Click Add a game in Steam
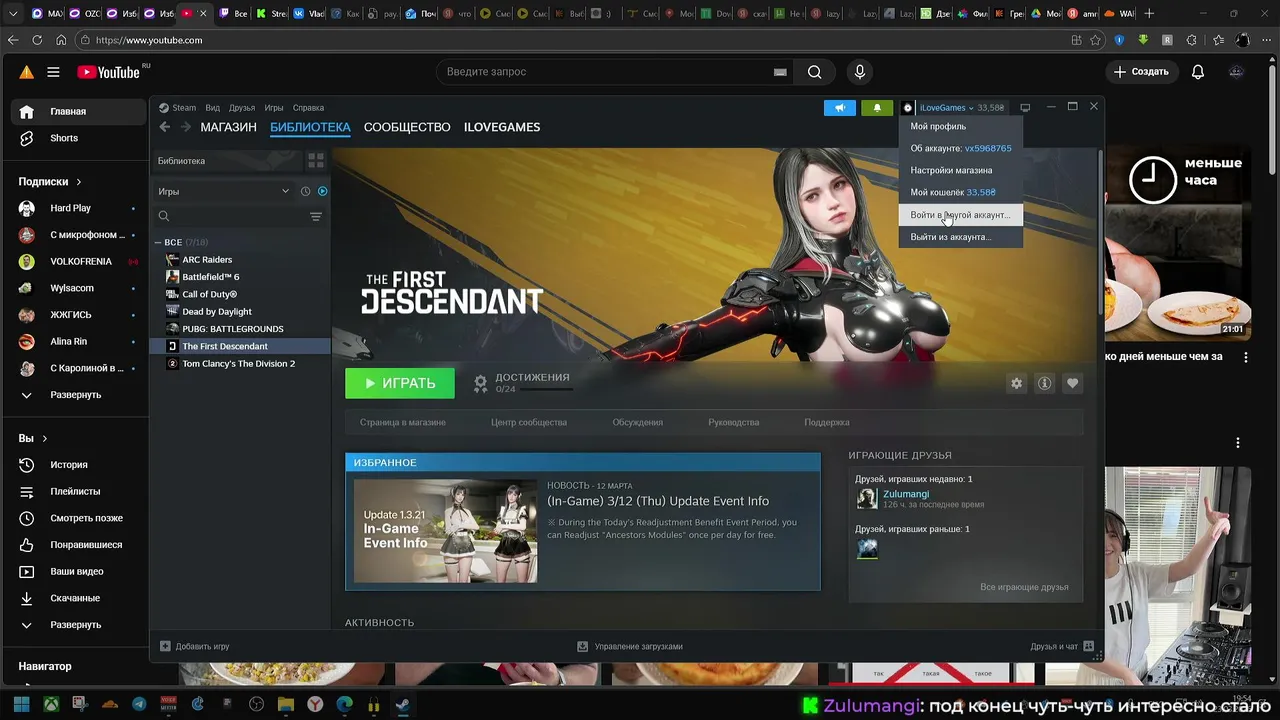This screenshot has height=720, width=1280. click(x=195, y=646)
